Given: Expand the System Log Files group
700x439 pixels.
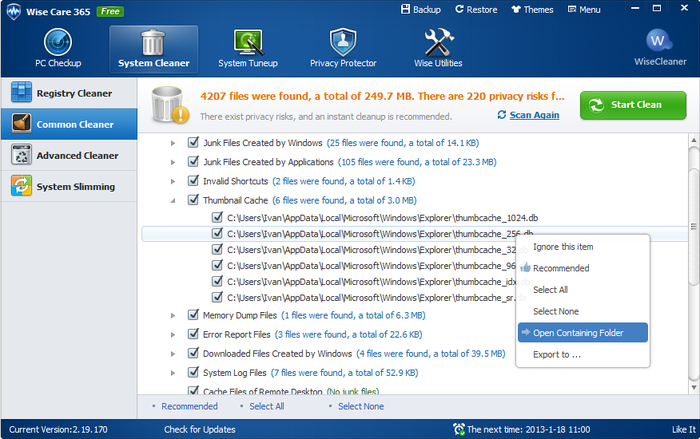Looking at the screenshot, I should point(173,373).
